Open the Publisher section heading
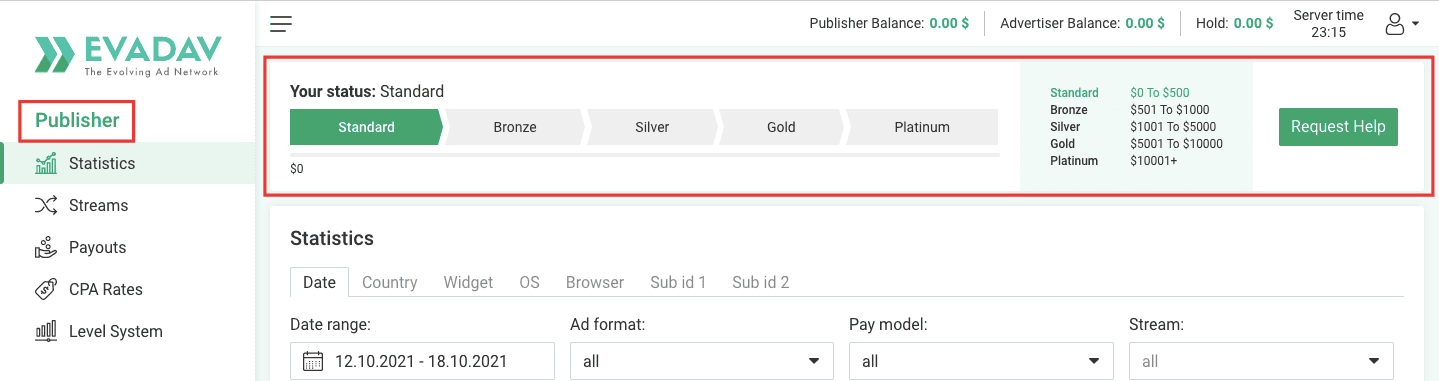This screenshot has height=381, width=1439. (77, 120)
